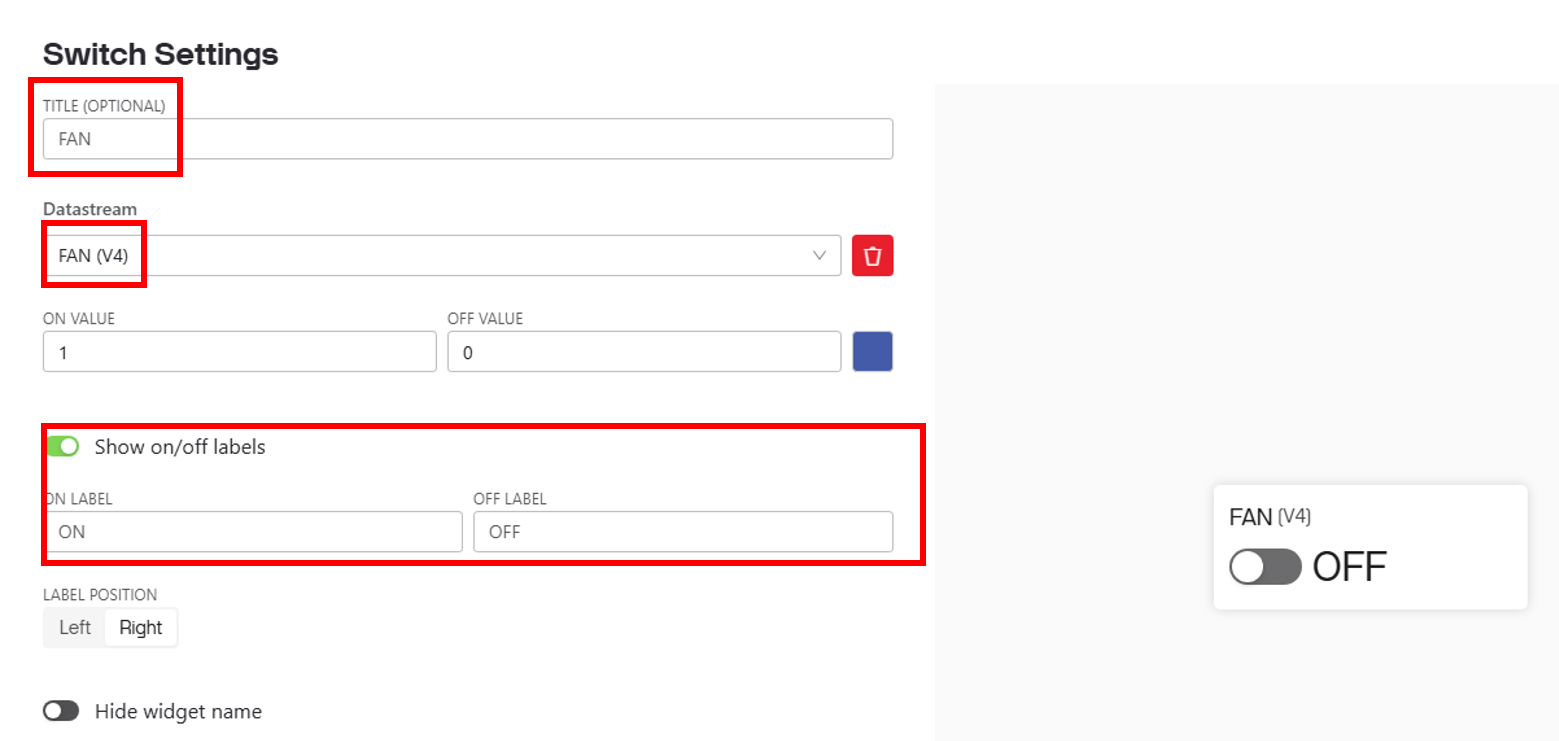
Task: Select Right label position
Action: coord(140,627)
